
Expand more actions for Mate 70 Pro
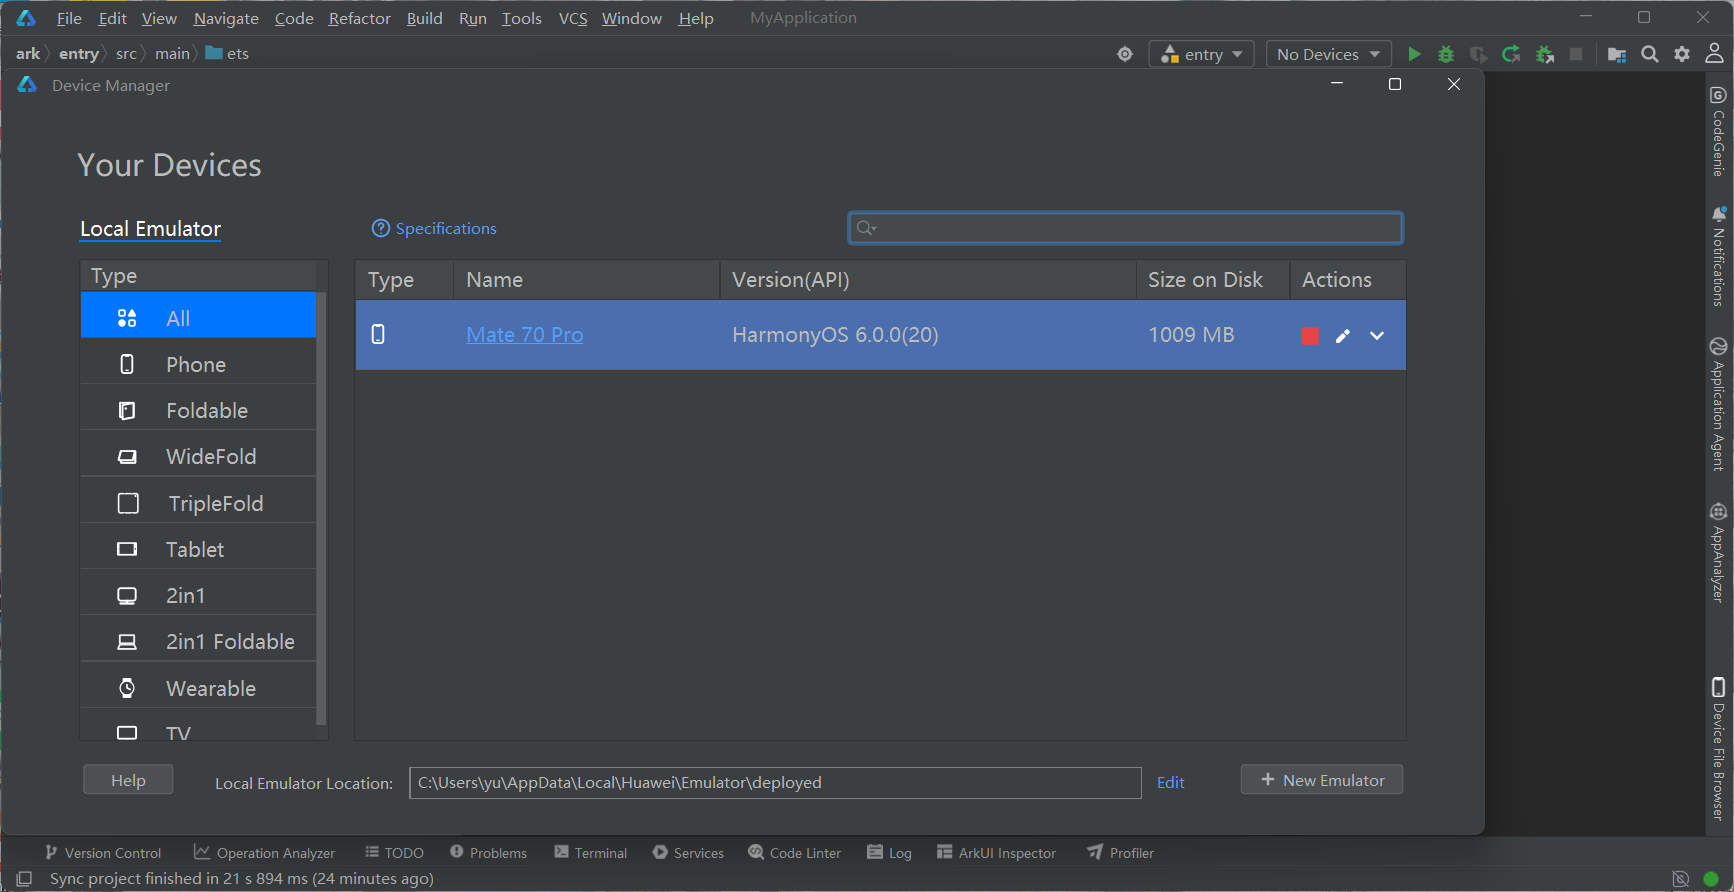(x=1377, y=336)
